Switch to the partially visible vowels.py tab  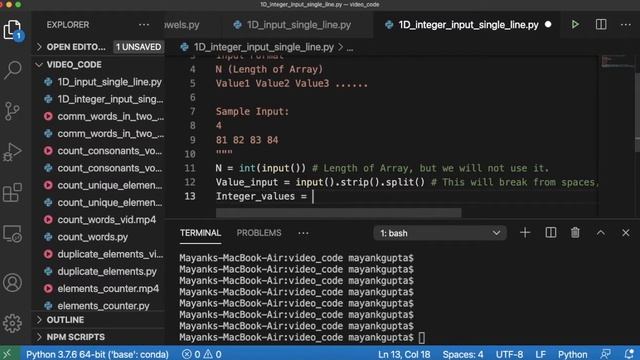click(x=182, y=24)
